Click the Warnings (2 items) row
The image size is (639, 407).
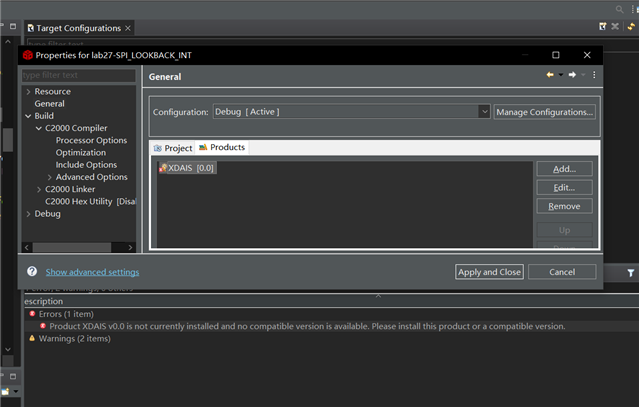75,338
